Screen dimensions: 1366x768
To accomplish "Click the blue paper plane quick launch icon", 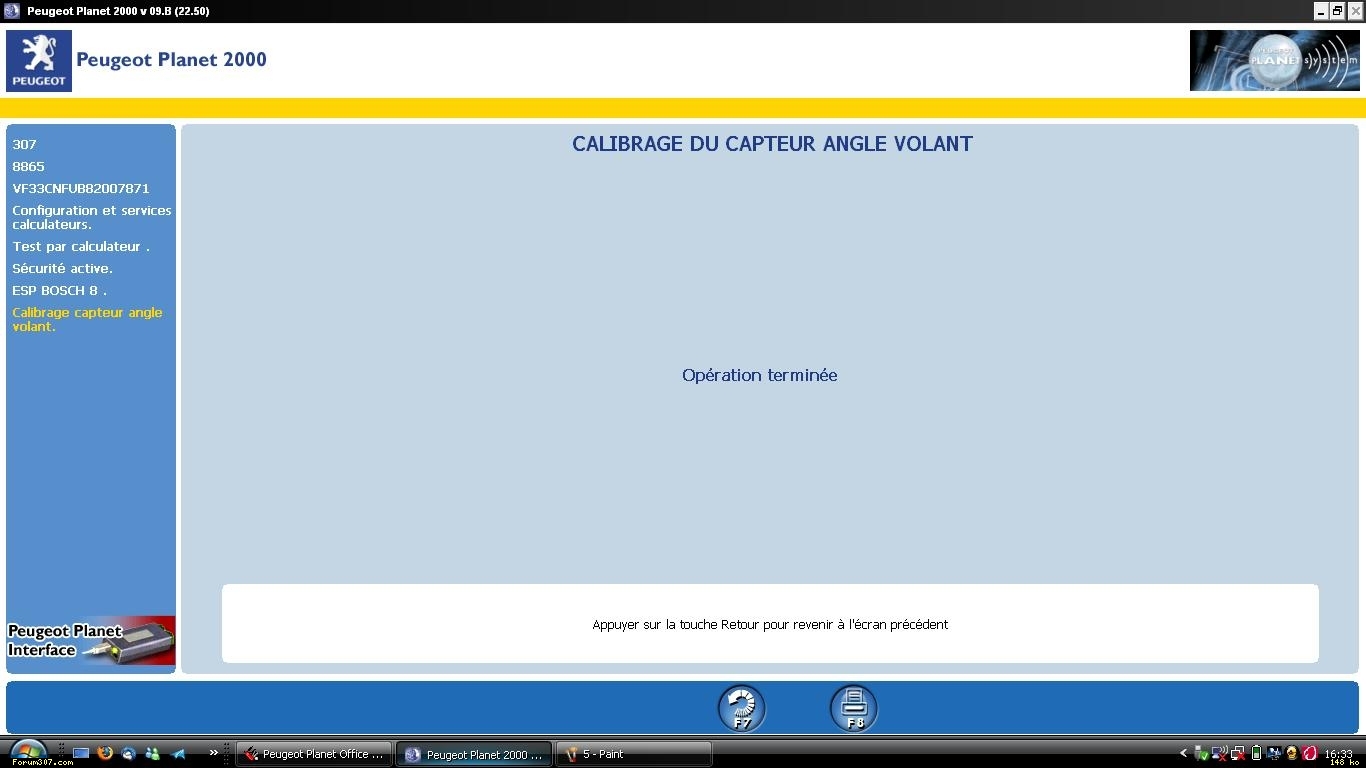I will tap(178, 754).
